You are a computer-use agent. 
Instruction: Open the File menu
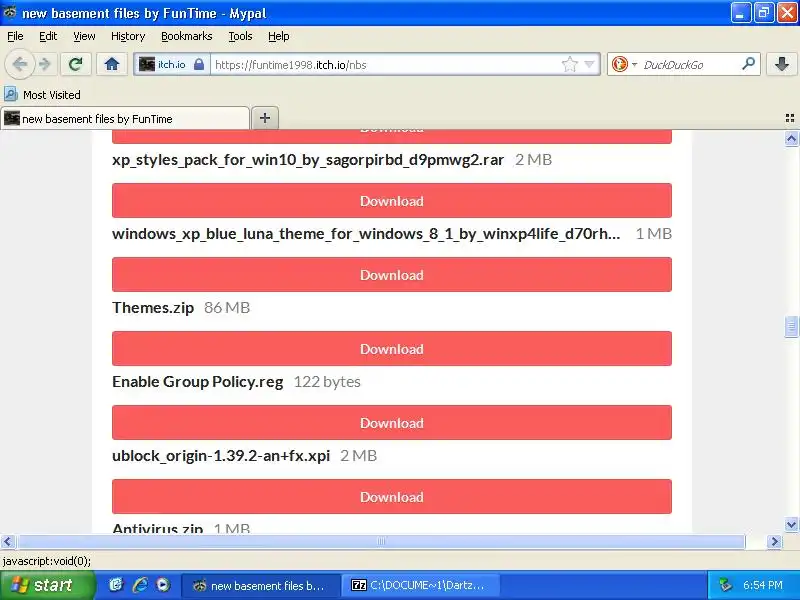click(15, 36)
